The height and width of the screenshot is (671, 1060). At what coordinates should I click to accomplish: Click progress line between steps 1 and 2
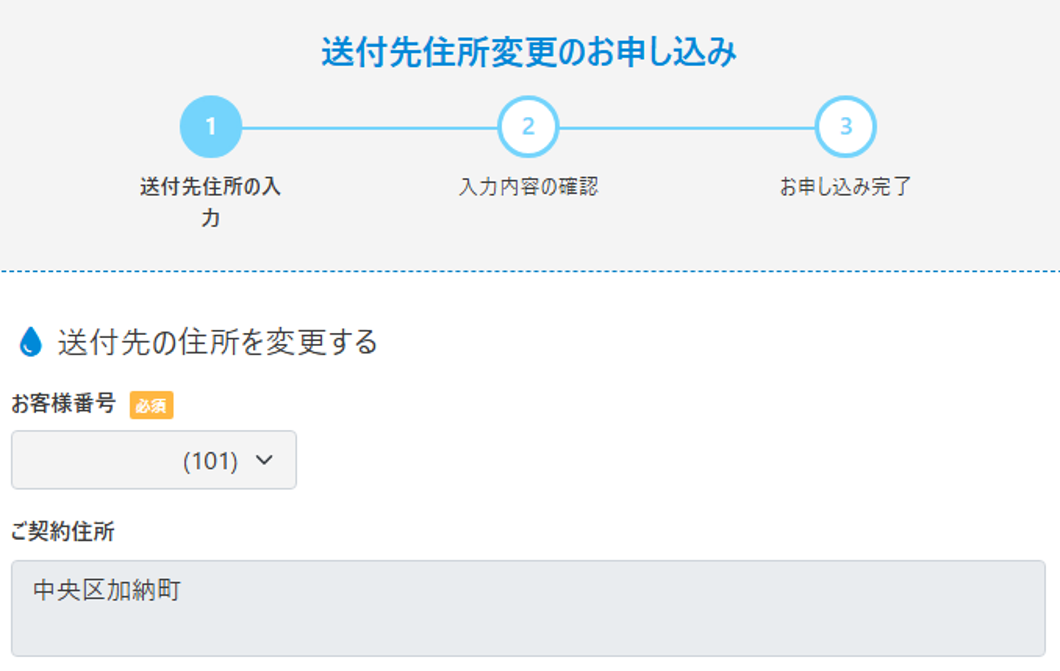[369, 128]
